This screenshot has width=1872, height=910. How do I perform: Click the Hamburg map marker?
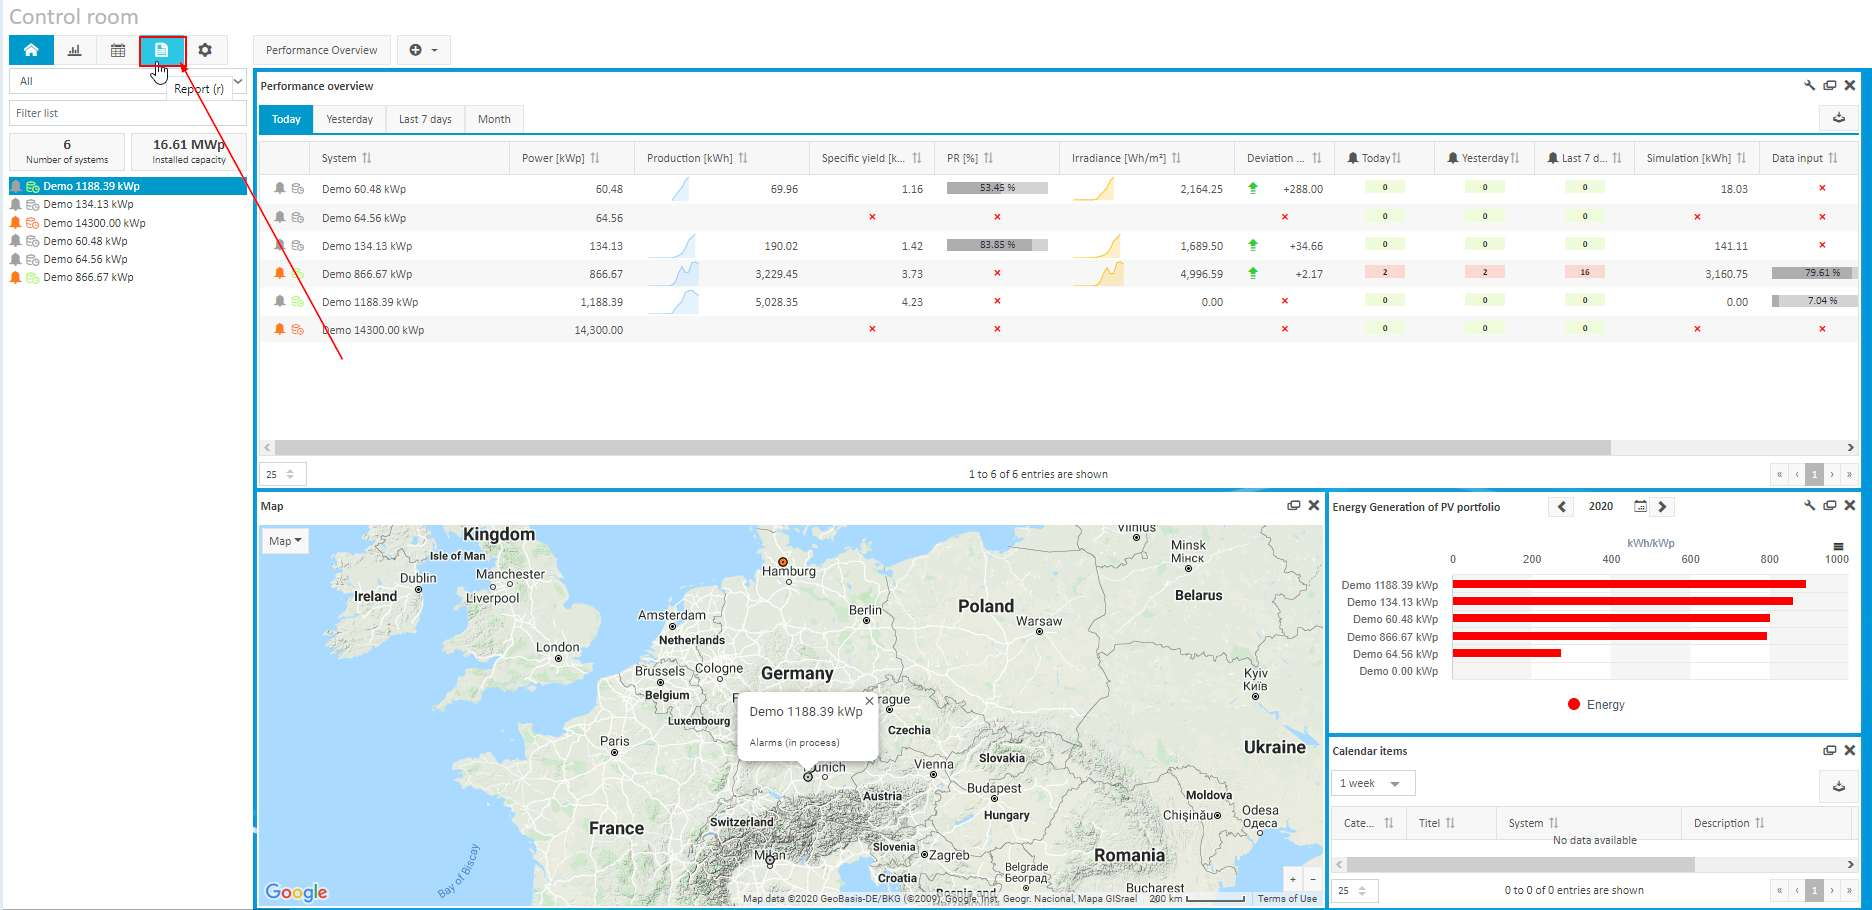(x=783, y=562)
